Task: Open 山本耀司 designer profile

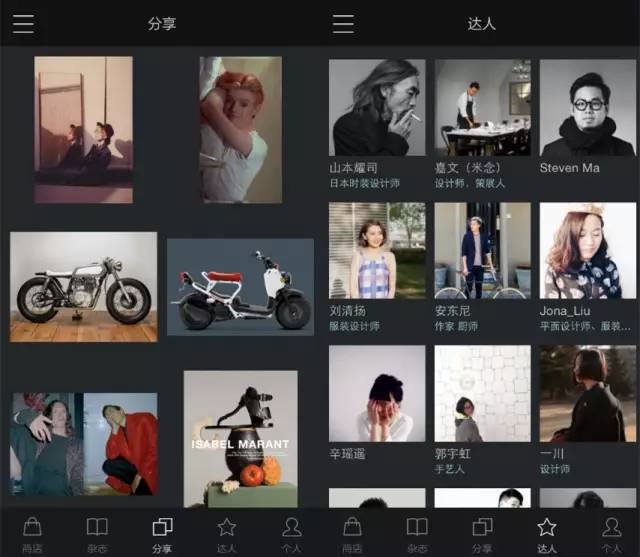Action: coord(376,108)
